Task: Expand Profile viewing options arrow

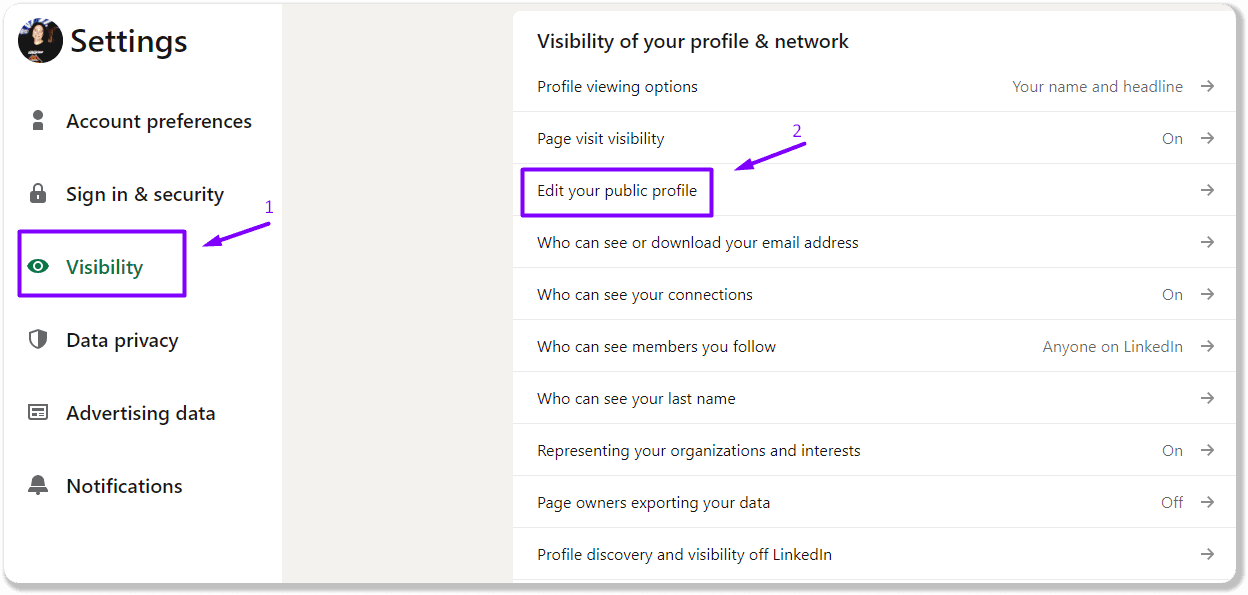Action: pyautogui.click(x=1207, y=87)
